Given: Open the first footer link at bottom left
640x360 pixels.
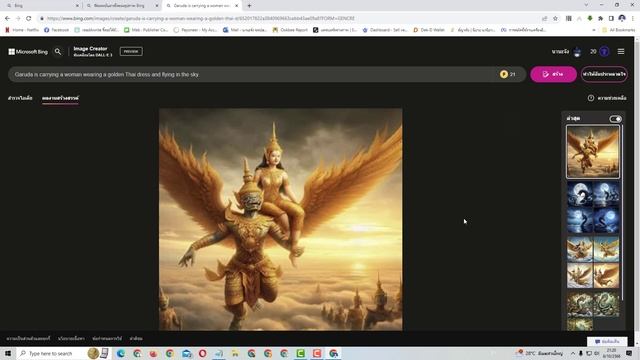Looking at the screenshot, I should (x=28, y=338).
